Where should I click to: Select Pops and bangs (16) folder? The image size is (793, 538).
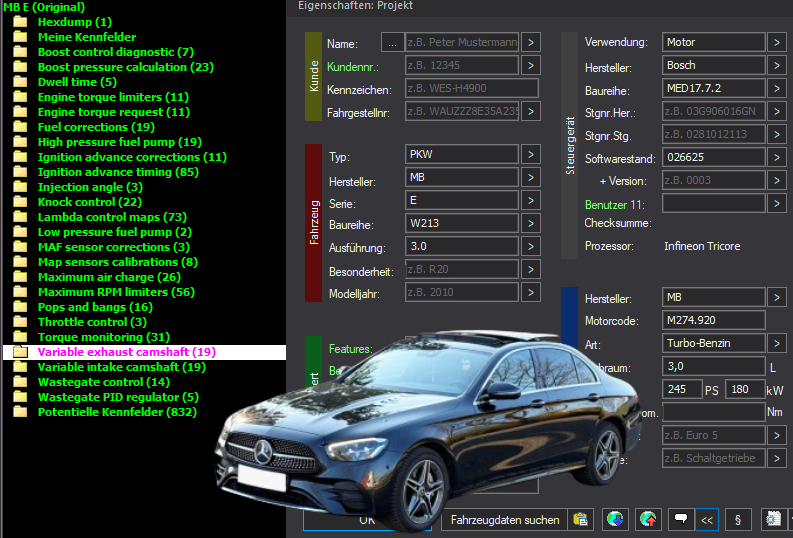(95, 307)
